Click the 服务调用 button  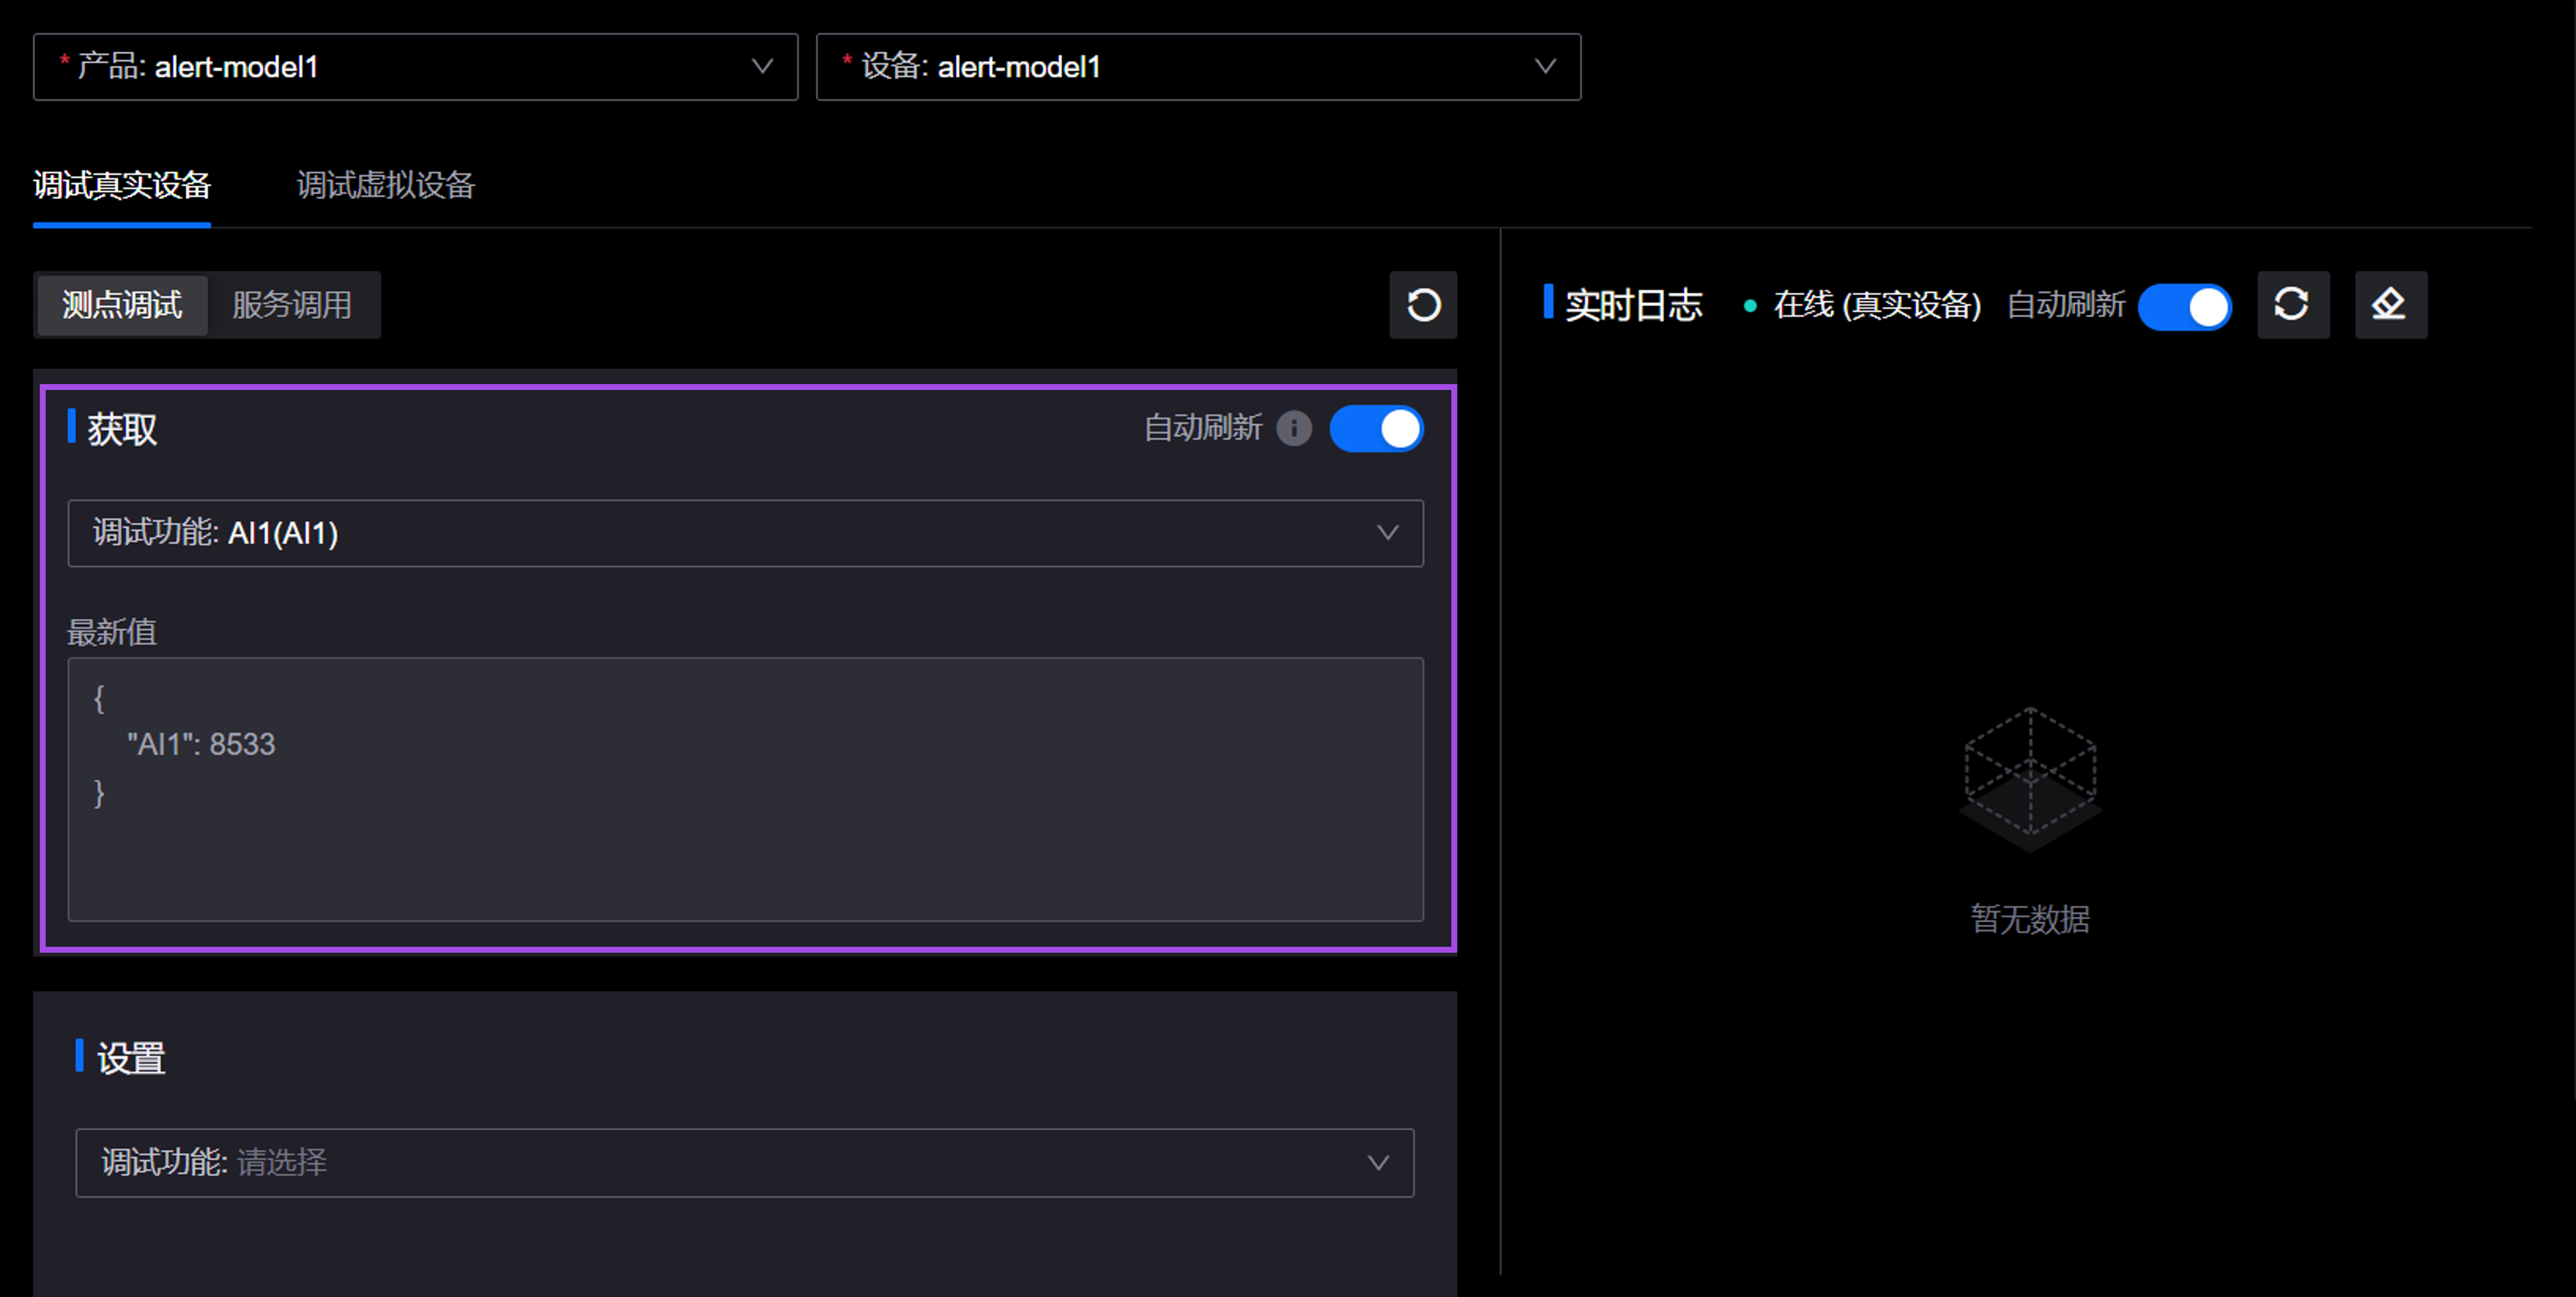[292, 305]
